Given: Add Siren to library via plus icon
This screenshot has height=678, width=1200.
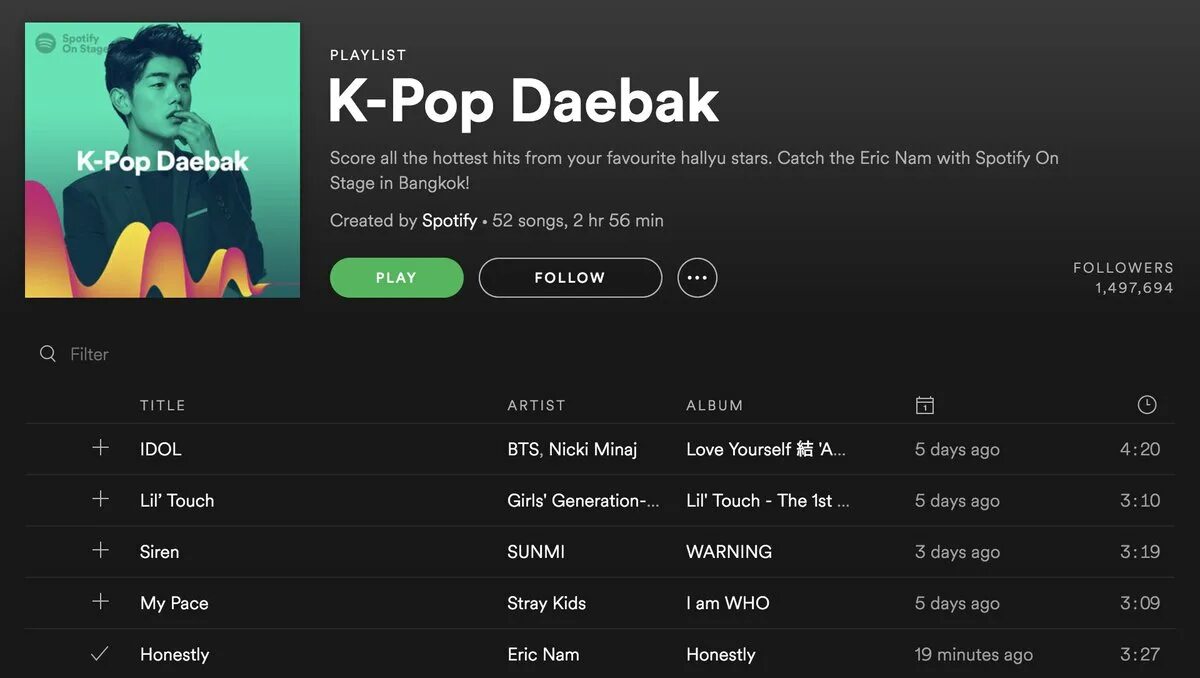Looking at the screenshot, I should (100, 551).
